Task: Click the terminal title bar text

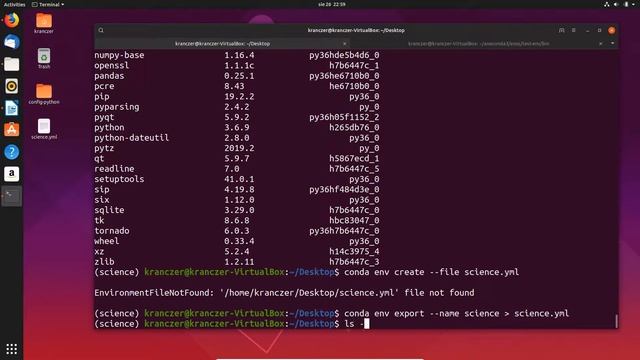Action: tap(356, 30)
